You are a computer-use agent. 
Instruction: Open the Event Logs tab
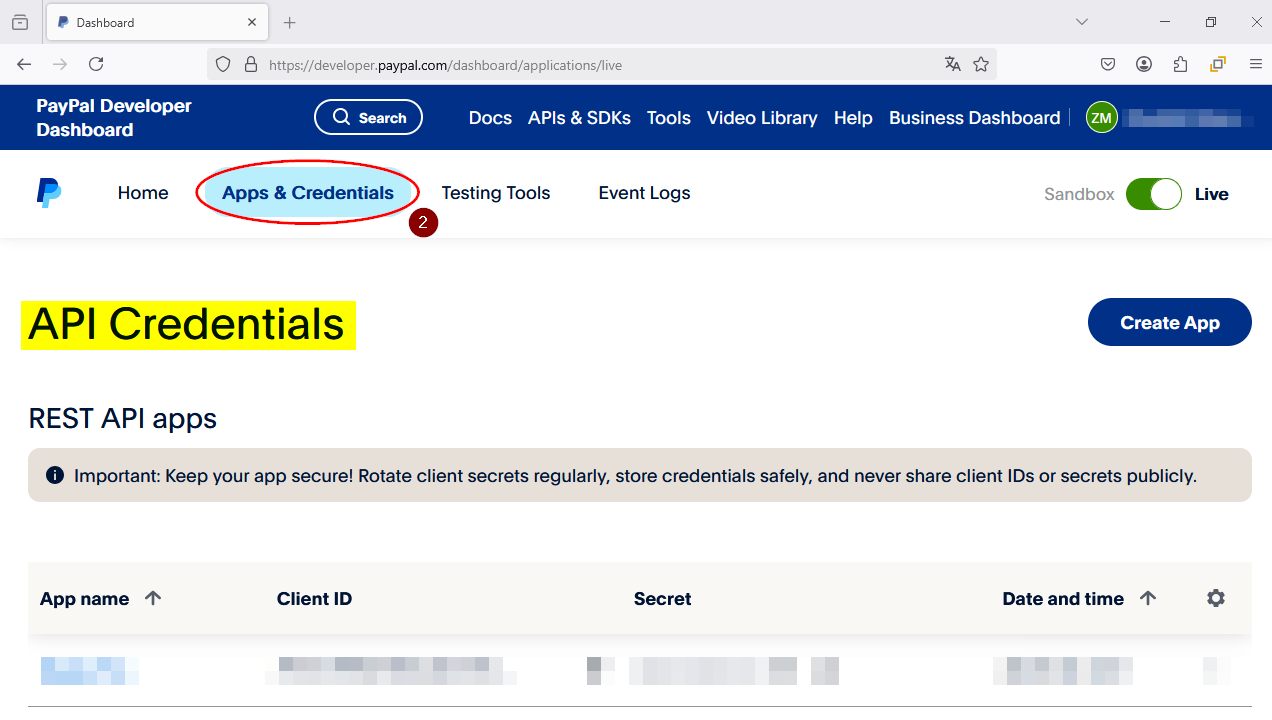pos(645,193)
